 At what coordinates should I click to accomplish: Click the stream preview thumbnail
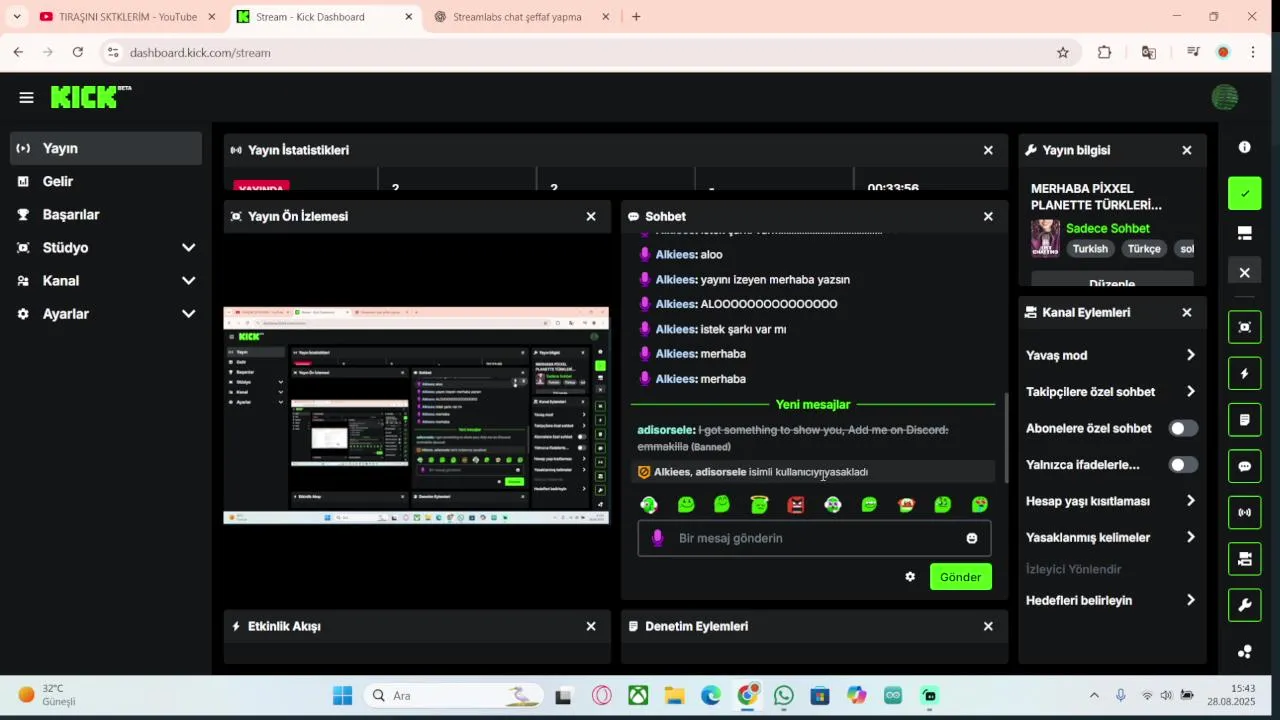[x=416, y=415]
